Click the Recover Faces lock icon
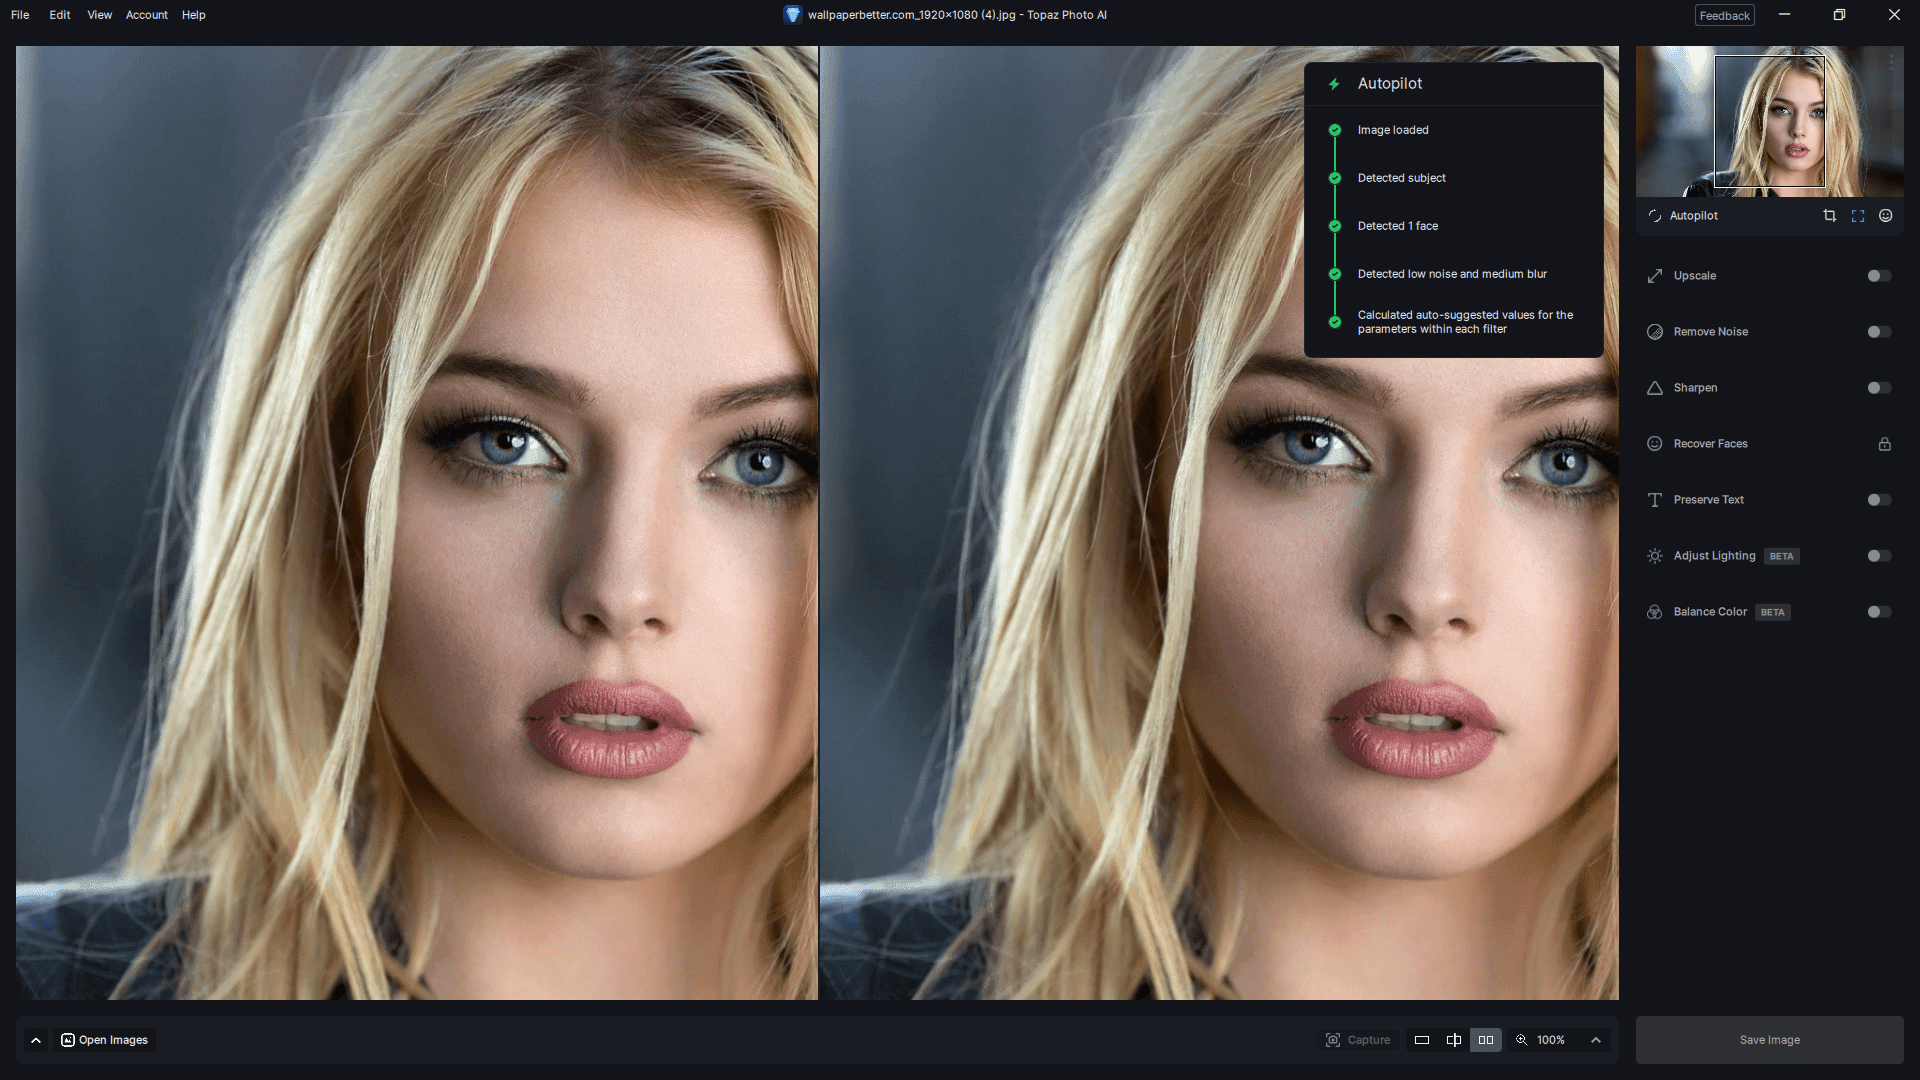Screen dimensions: 1920x1080 [x=1884, y=444]
